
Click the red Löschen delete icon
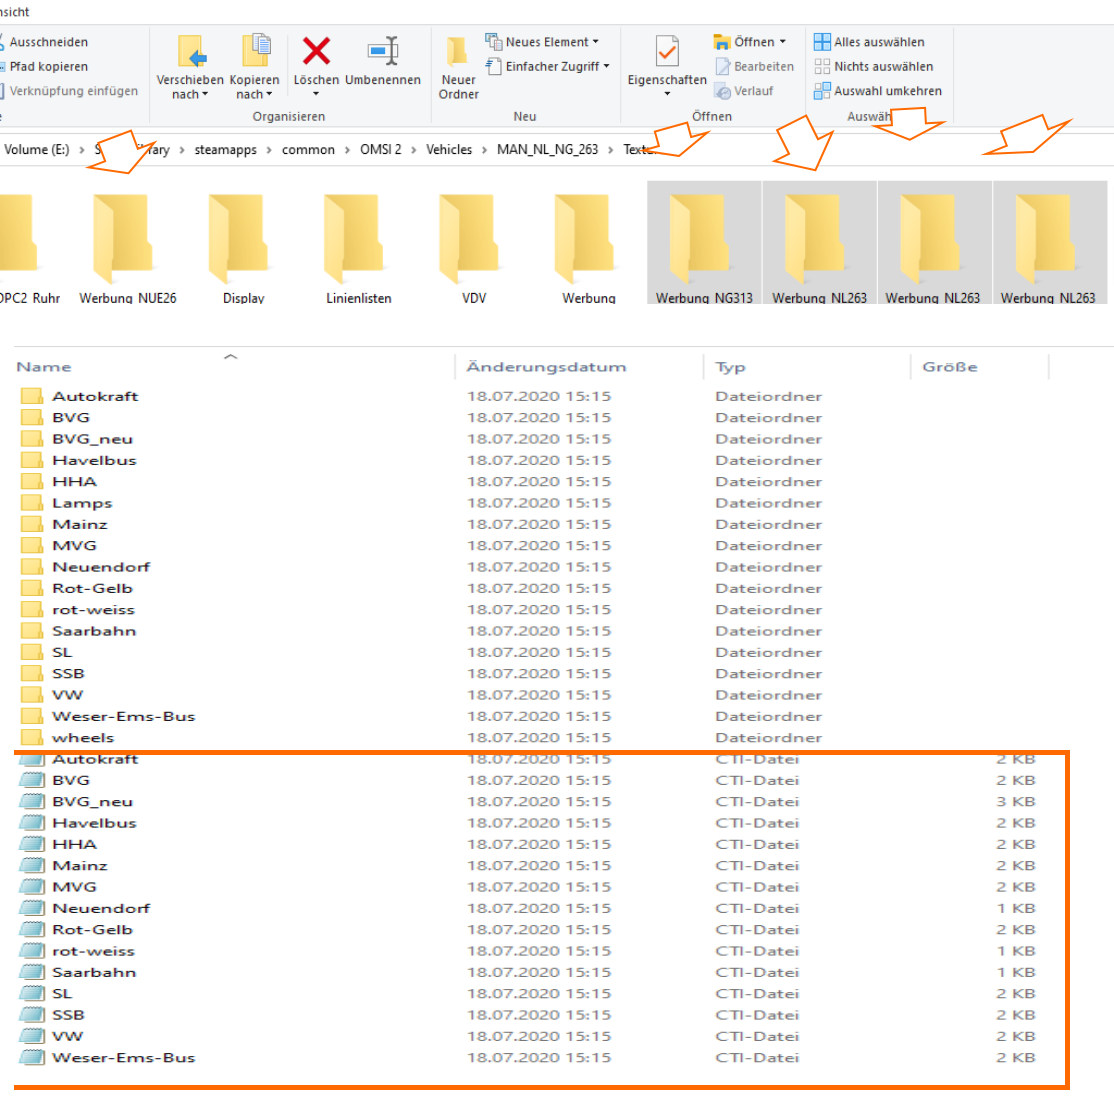click(x=316, y=52)
